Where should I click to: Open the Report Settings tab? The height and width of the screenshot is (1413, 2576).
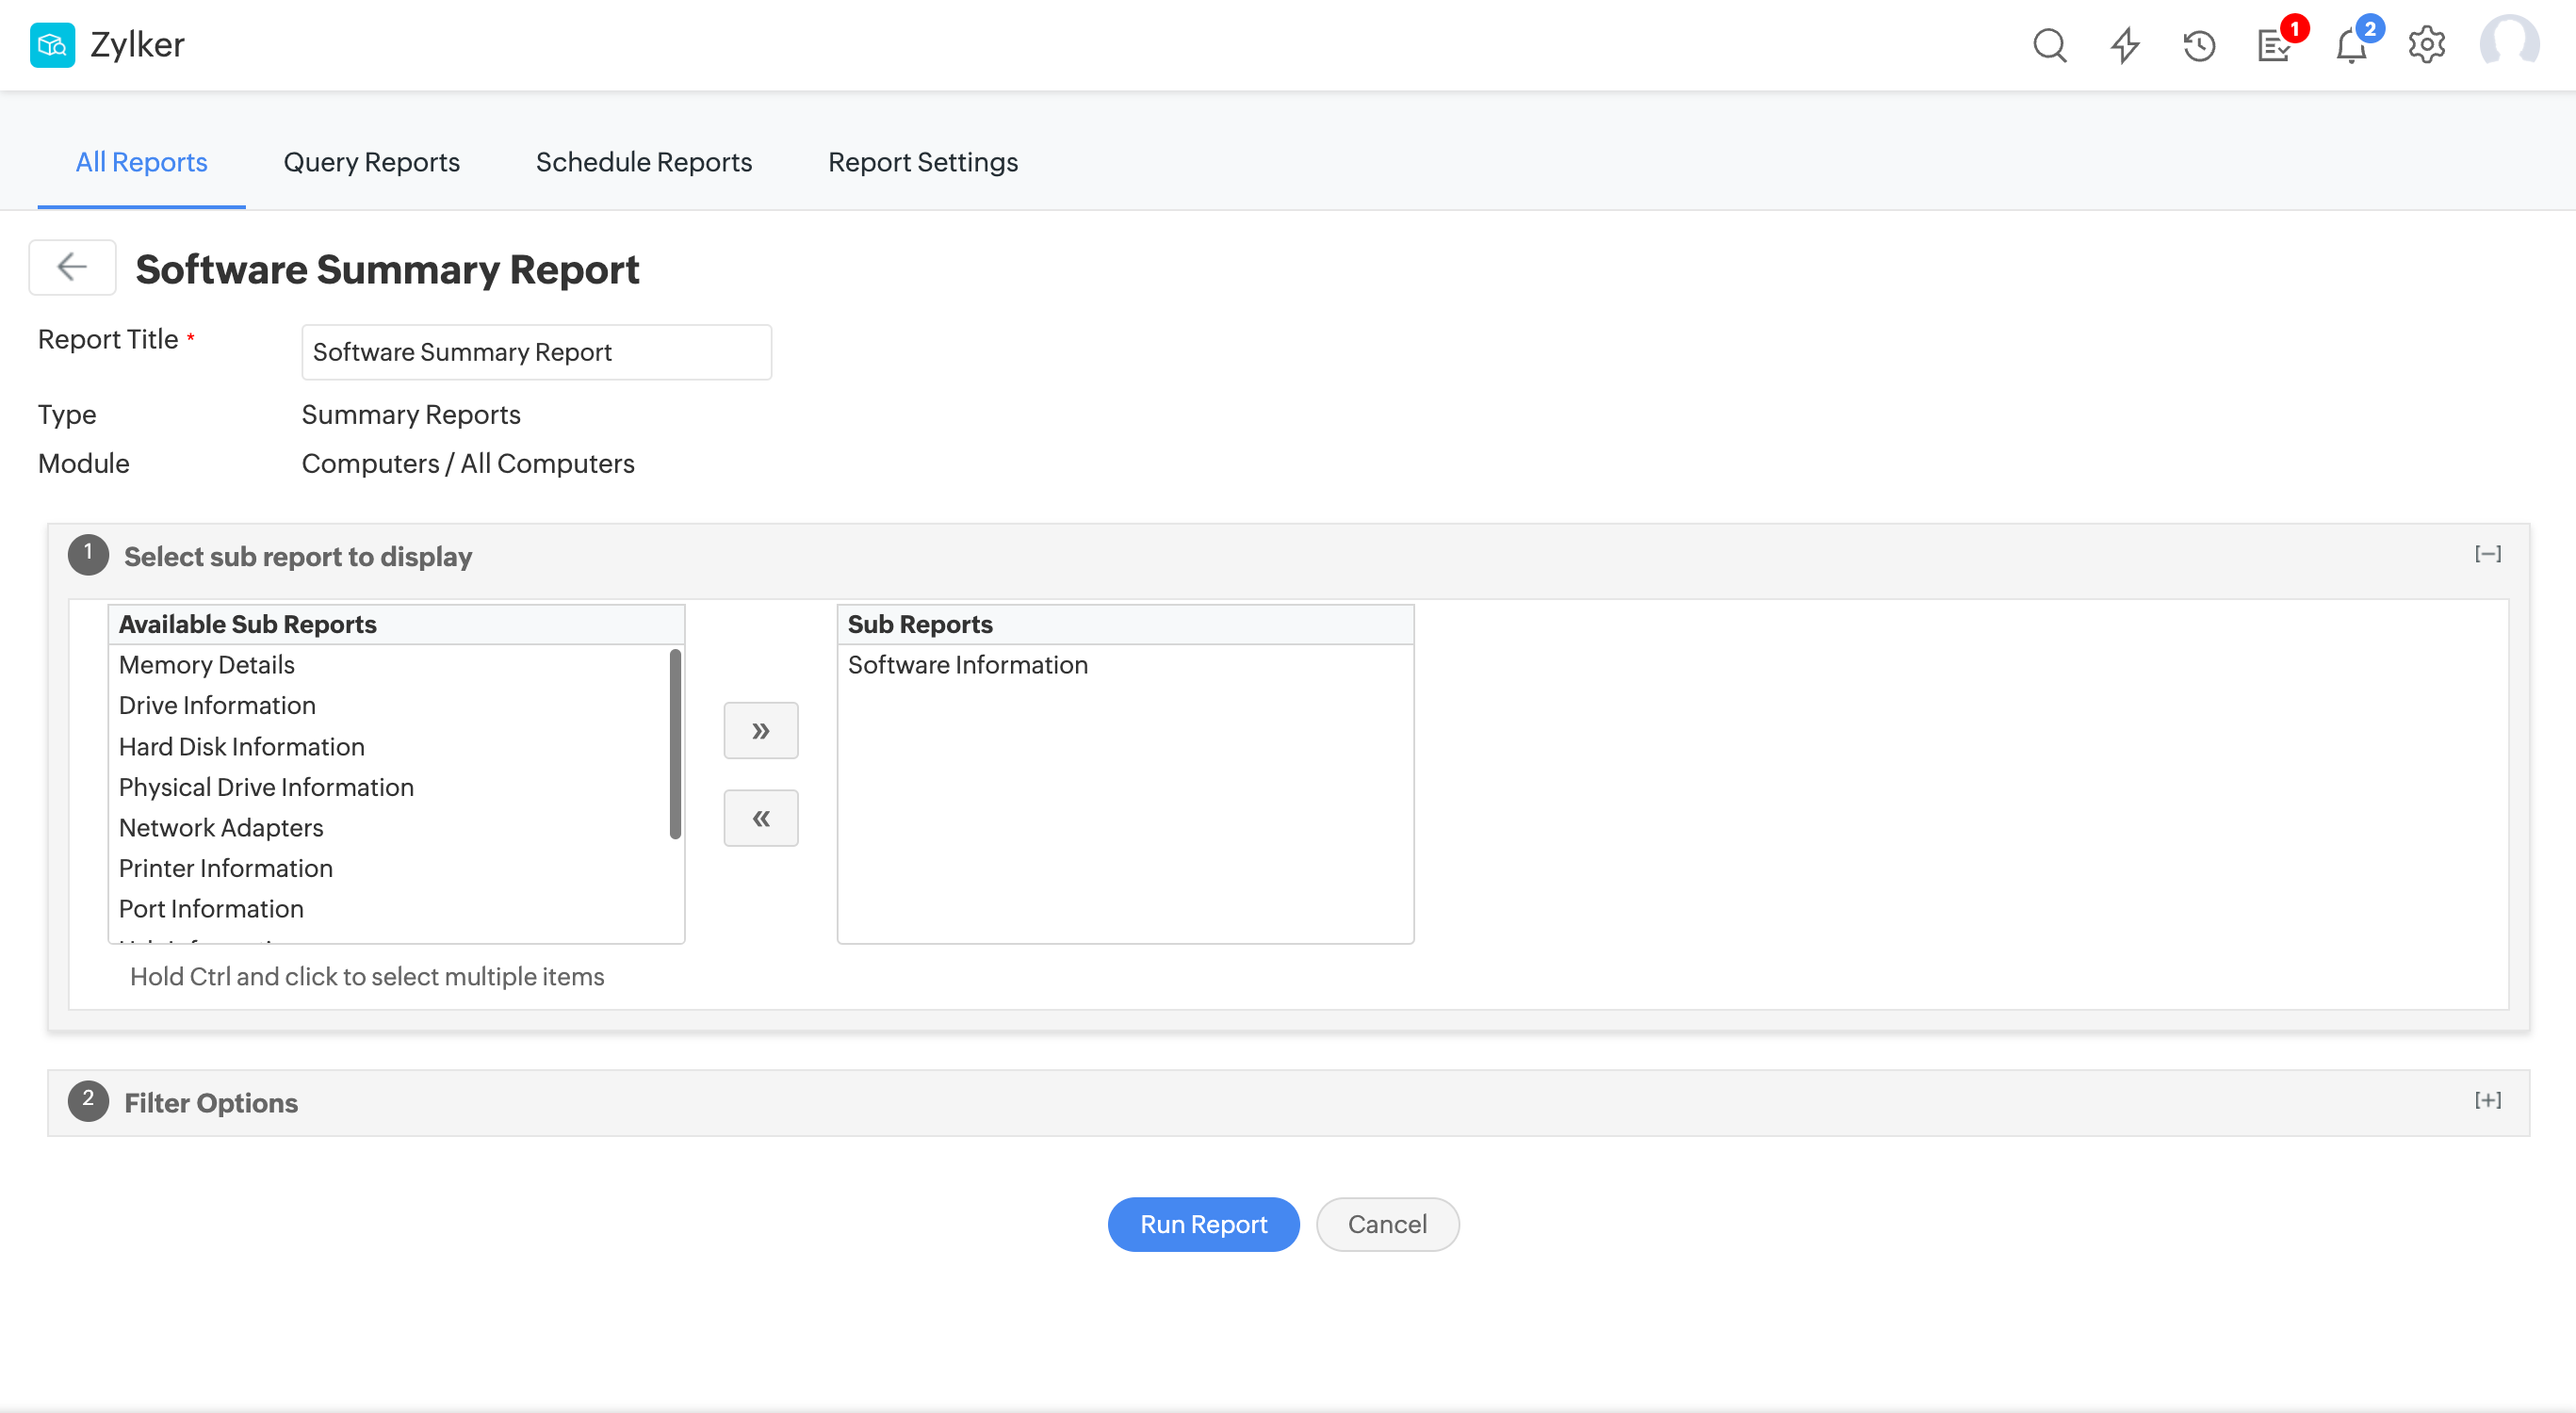pos(922,162)
